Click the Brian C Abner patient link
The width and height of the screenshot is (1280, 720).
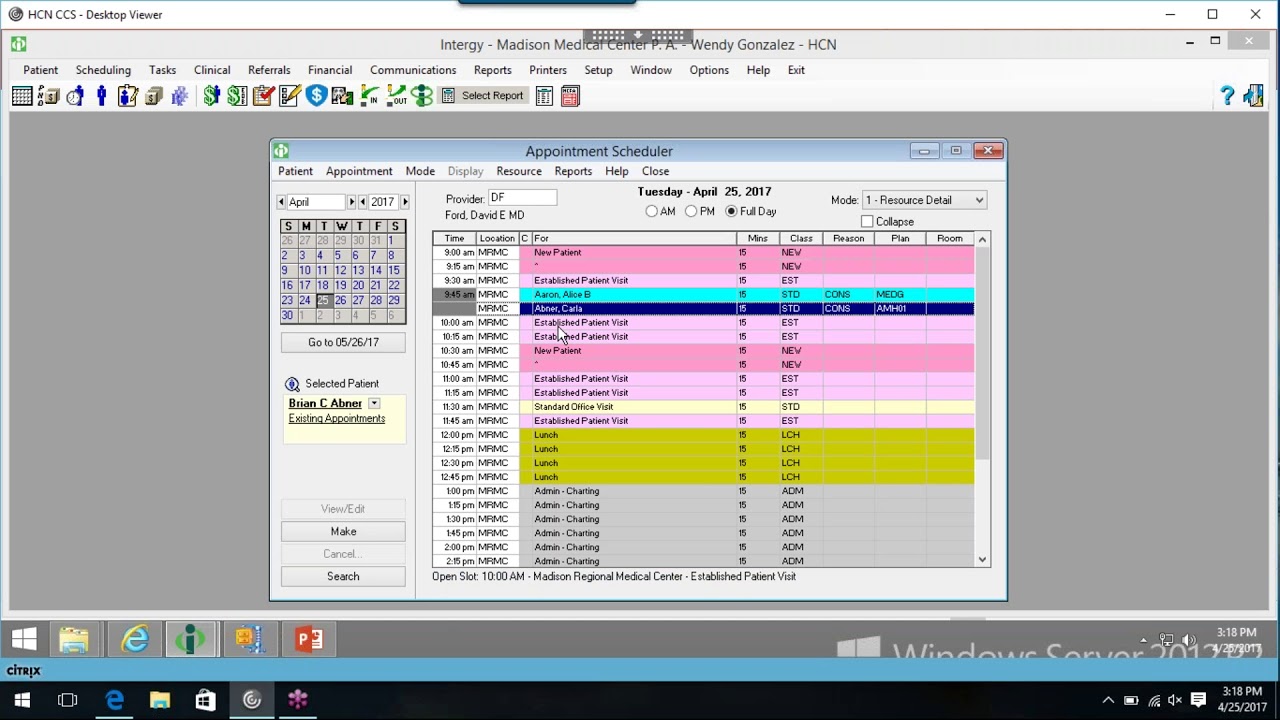pos(325,404)
